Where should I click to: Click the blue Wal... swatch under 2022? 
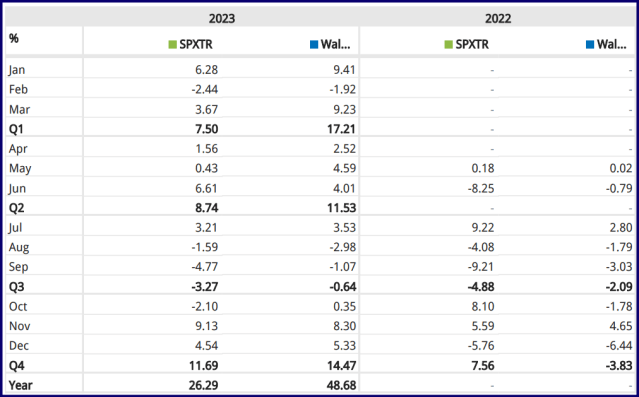[x=590, y=44]
